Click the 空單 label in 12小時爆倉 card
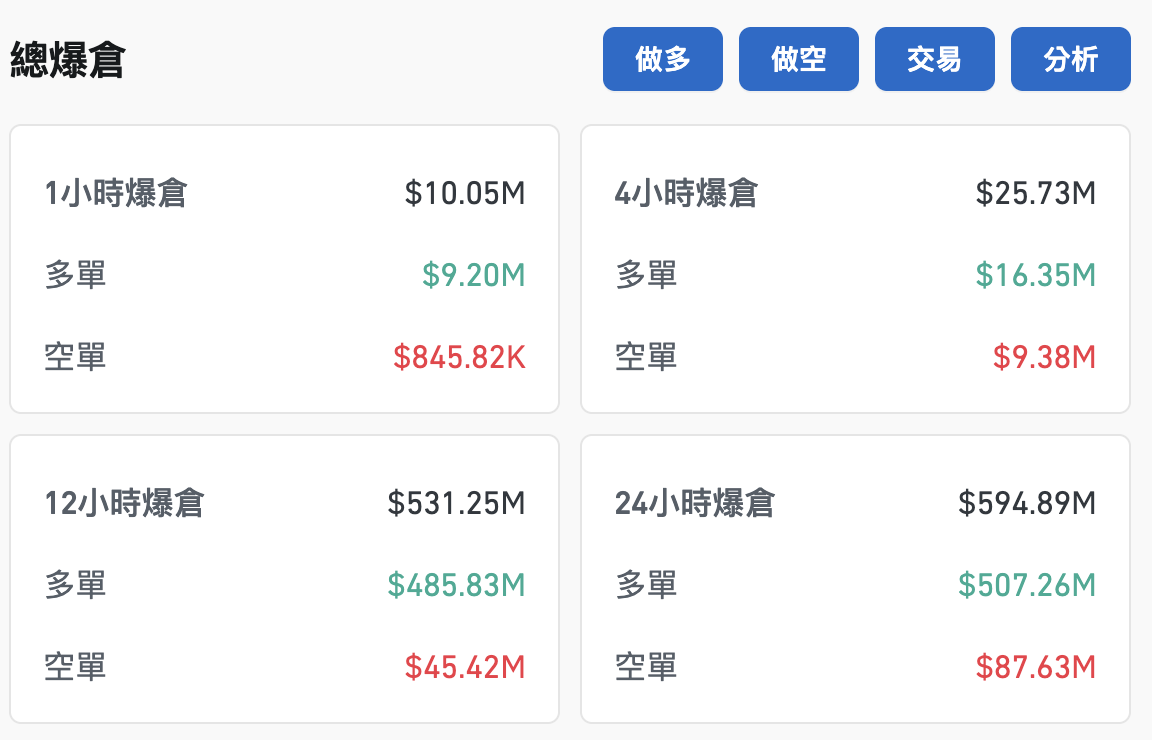Image resolution: width=1152 pixels, height=740 pixels. [x=73, y=666]
